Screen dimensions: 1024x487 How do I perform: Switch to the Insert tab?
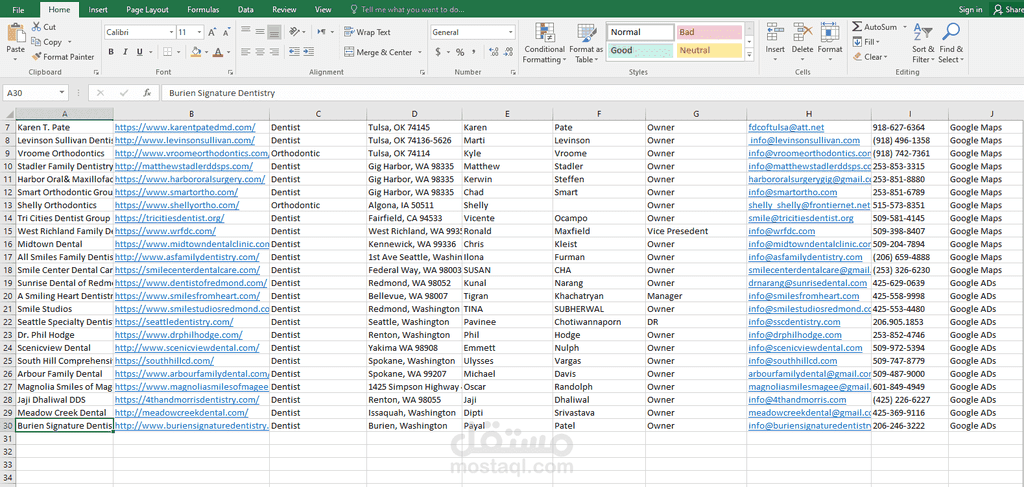pos(98,9)
